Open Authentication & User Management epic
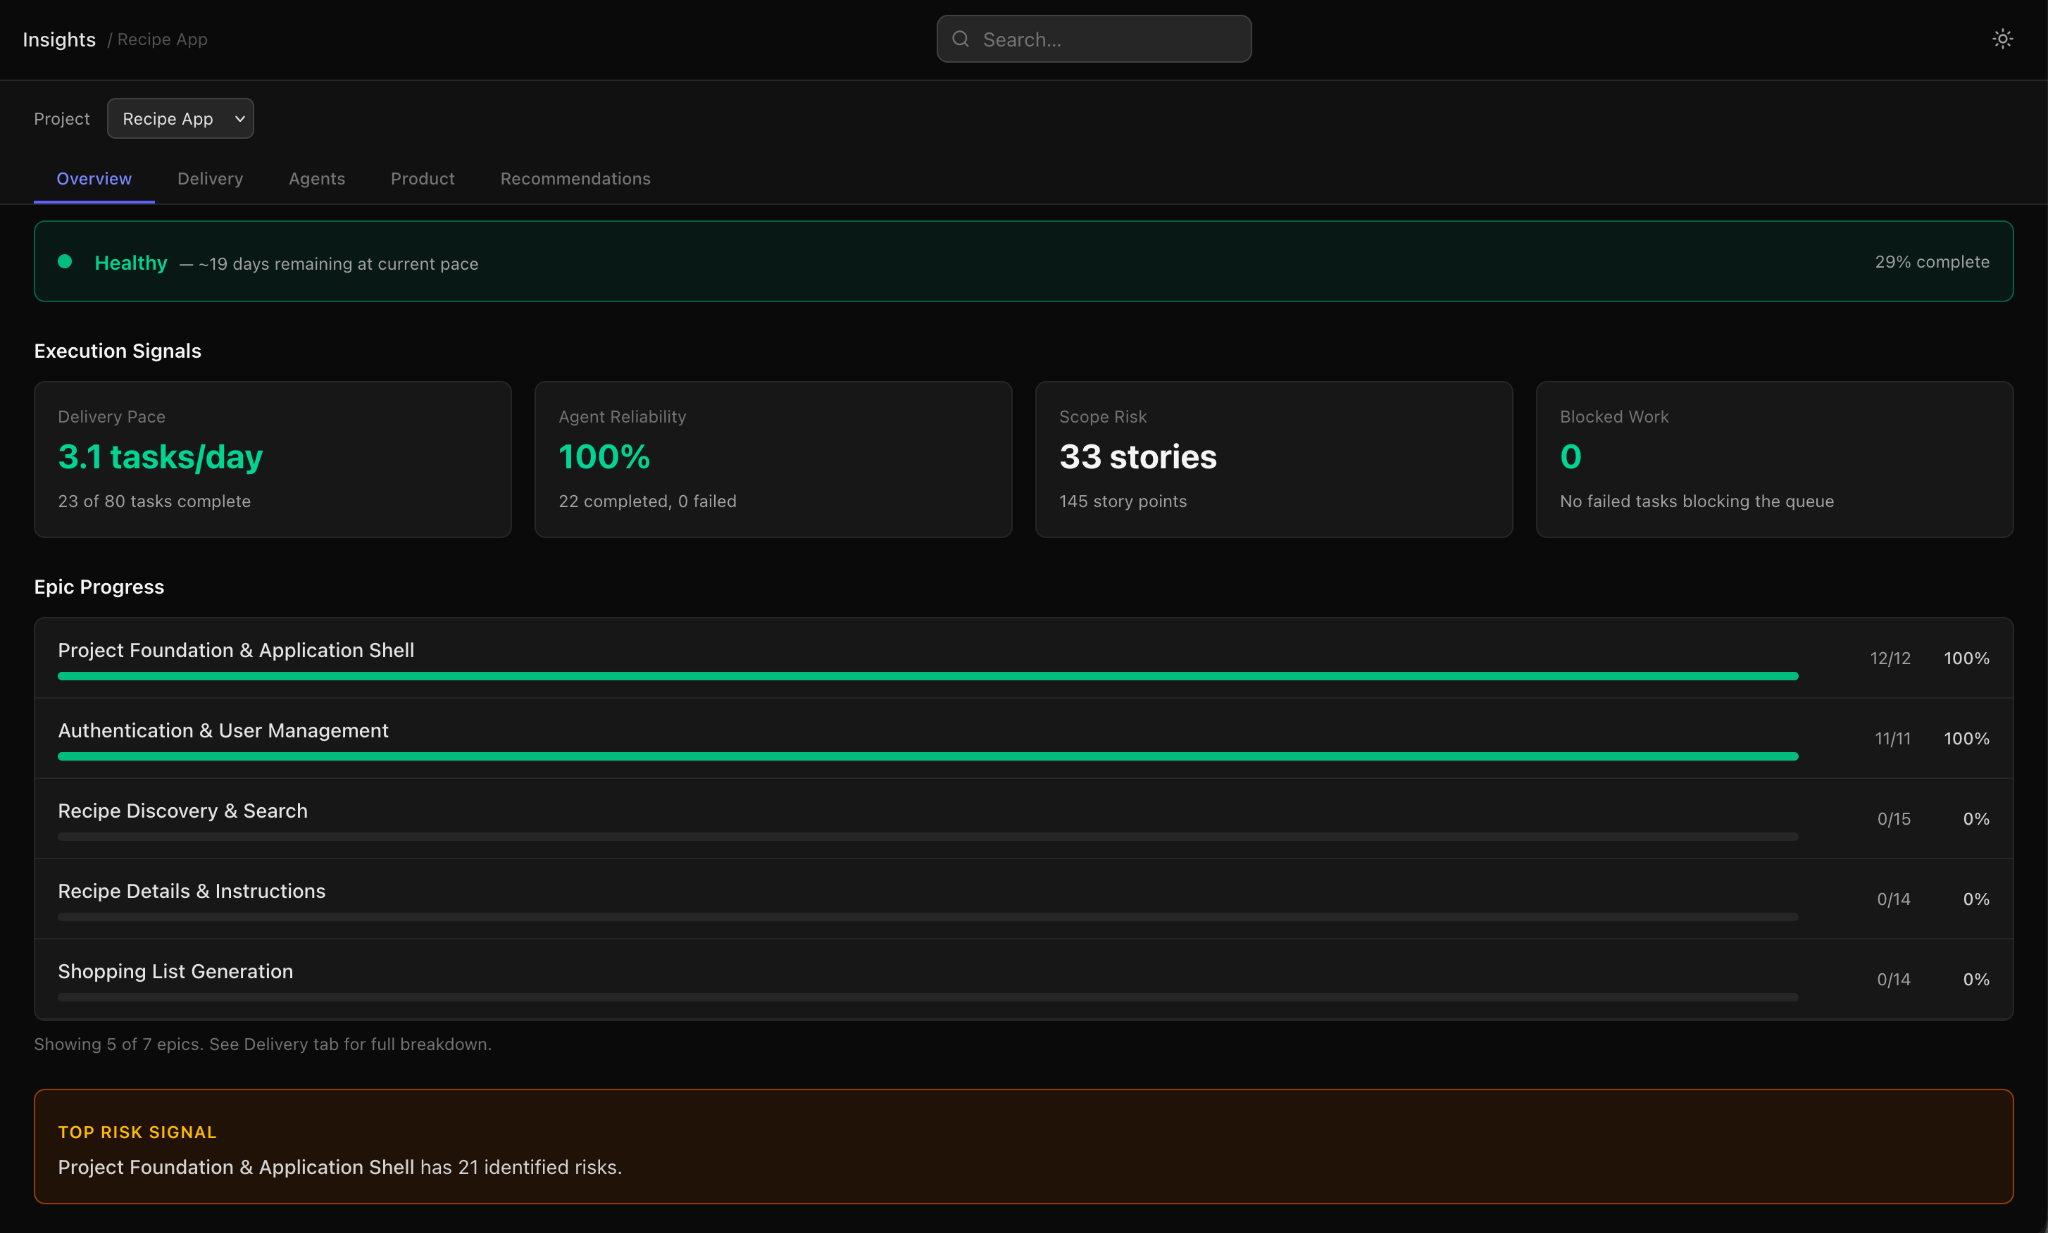2048x1233 pixels. pos(1024,738)
